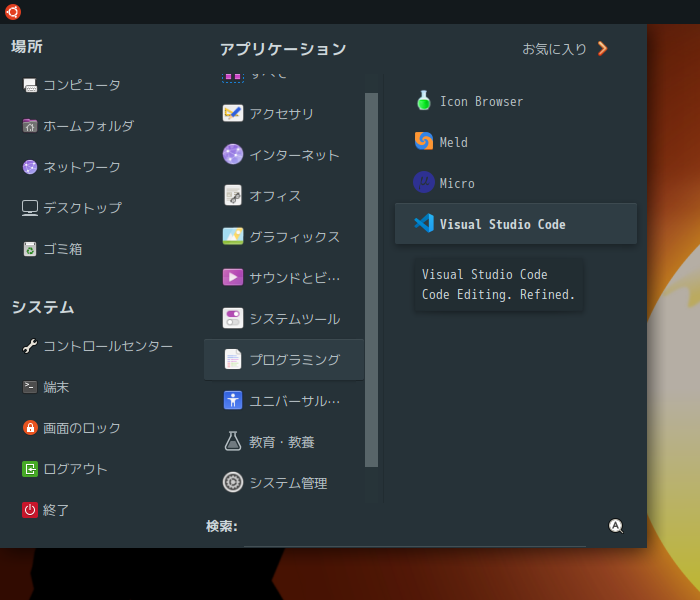
Task: Expand favorites with the orange chevron arrow
Action: (x=602, y=49)
